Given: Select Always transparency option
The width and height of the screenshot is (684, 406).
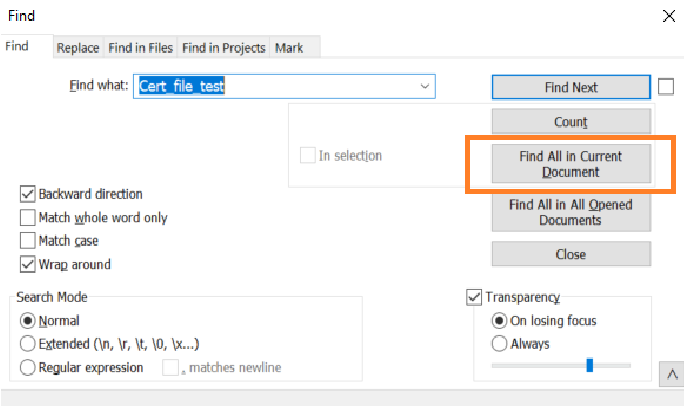Looking at the screenshot, I should point(499,344).
